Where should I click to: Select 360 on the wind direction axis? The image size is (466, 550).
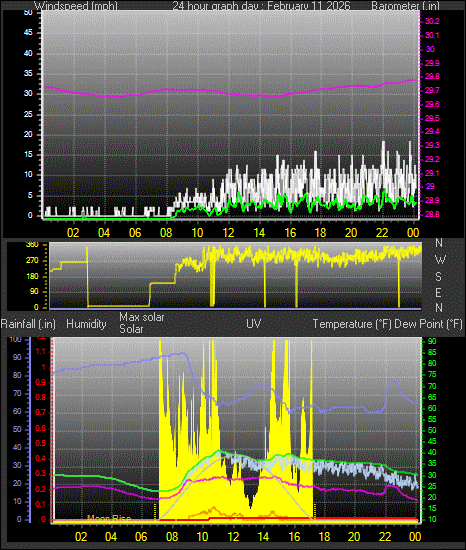[x=32, y=245]
